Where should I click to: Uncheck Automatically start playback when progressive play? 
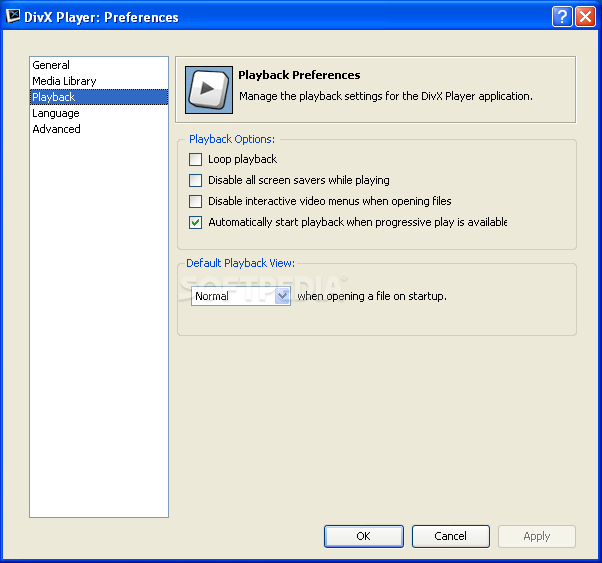click(x=195, y=222)
